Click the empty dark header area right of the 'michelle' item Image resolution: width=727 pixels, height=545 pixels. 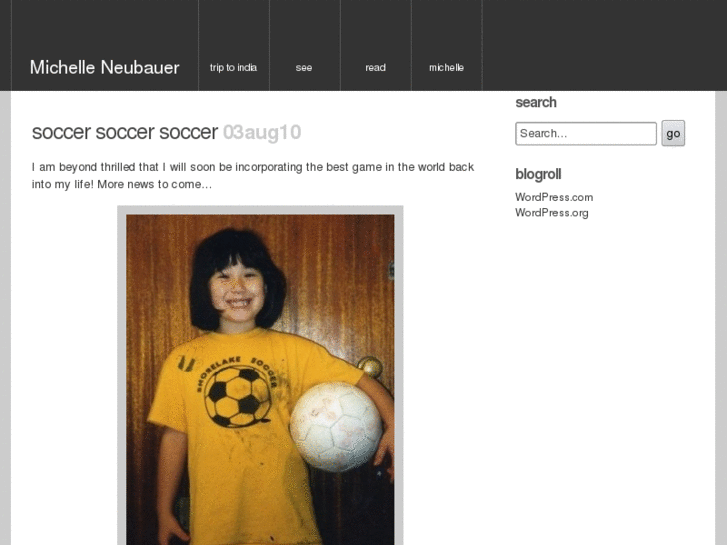click(605, 45)
